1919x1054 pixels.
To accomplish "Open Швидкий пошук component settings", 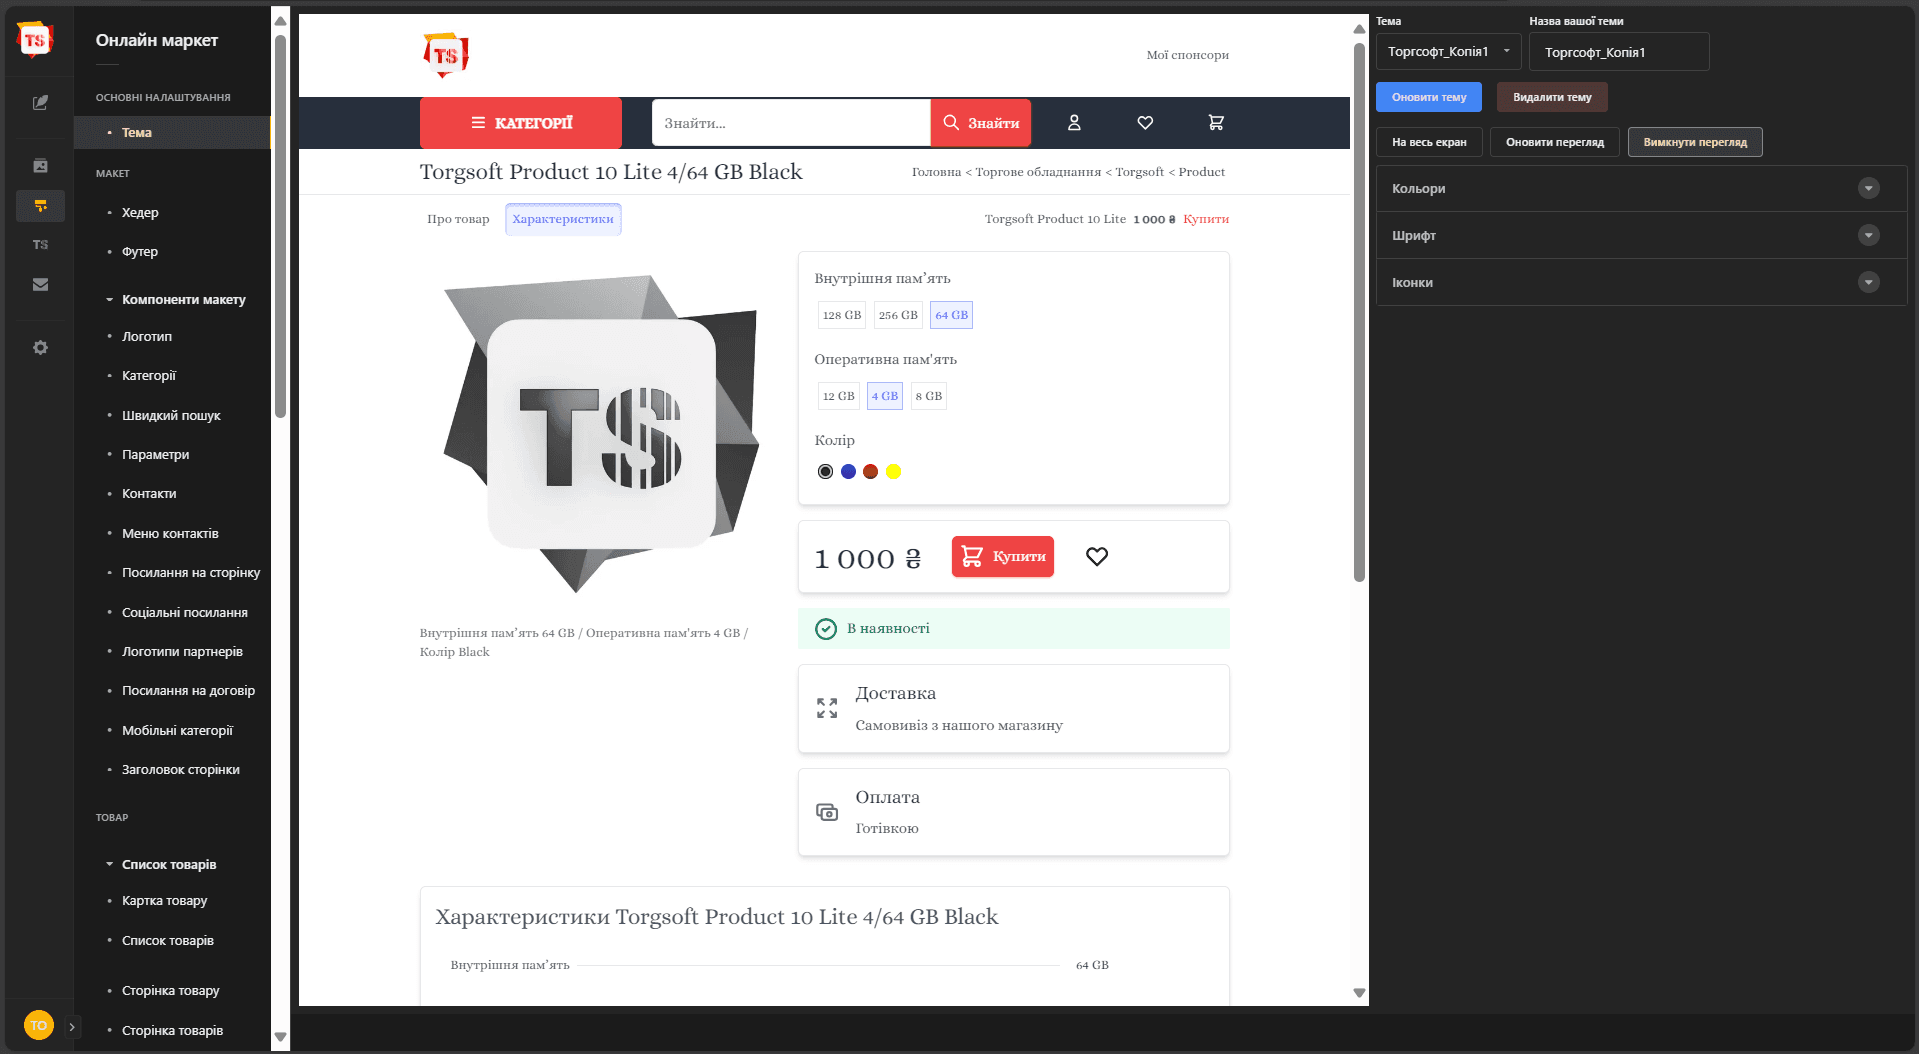I will point(171,416).
